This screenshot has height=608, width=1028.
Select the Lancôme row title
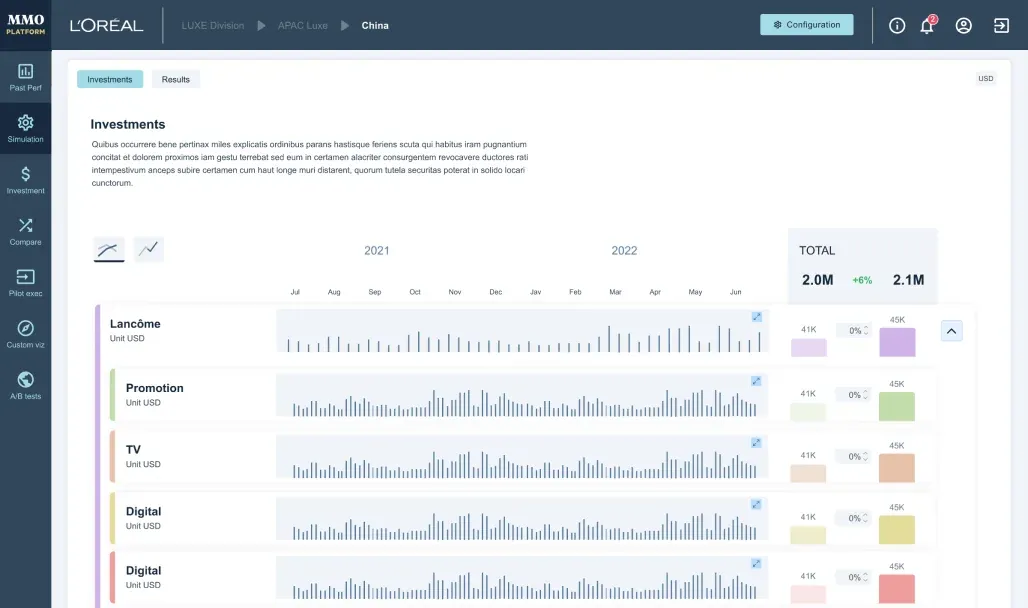point(135,324)
